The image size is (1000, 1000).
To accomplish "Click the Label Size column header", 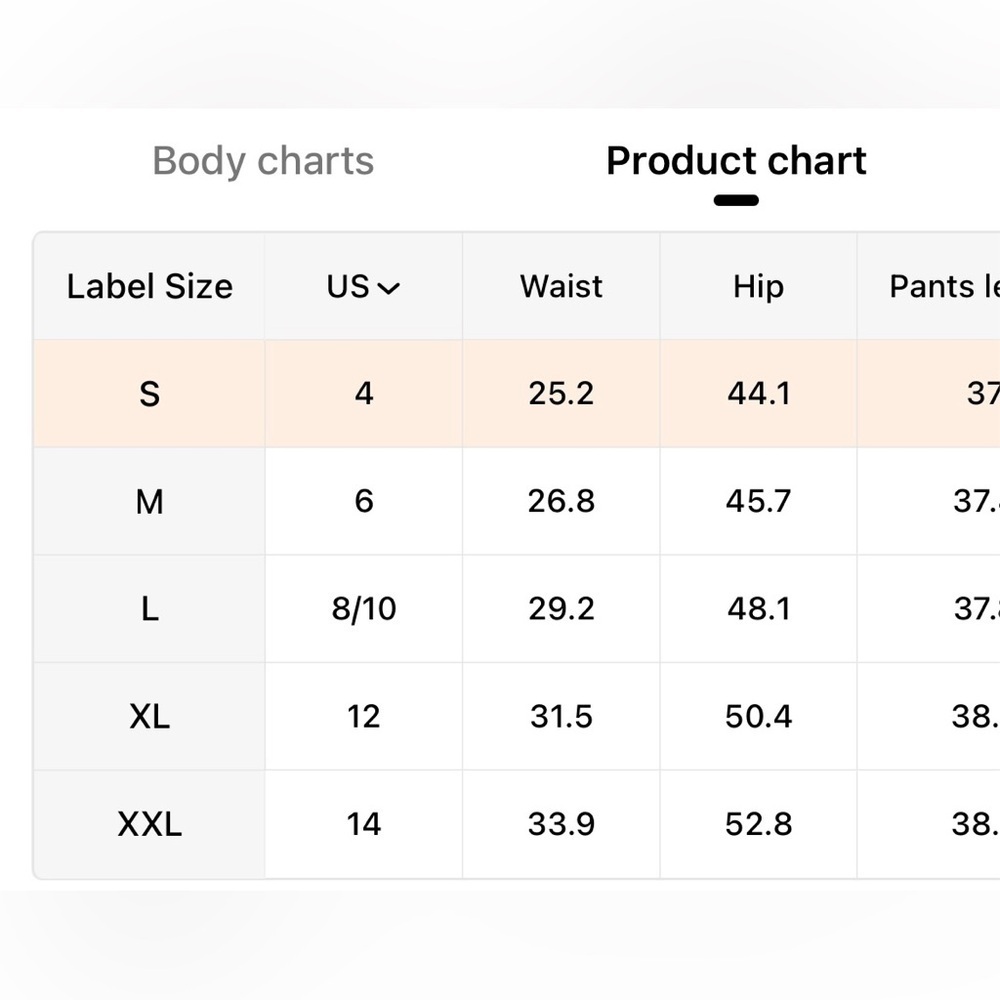I will tap(149, 286).
